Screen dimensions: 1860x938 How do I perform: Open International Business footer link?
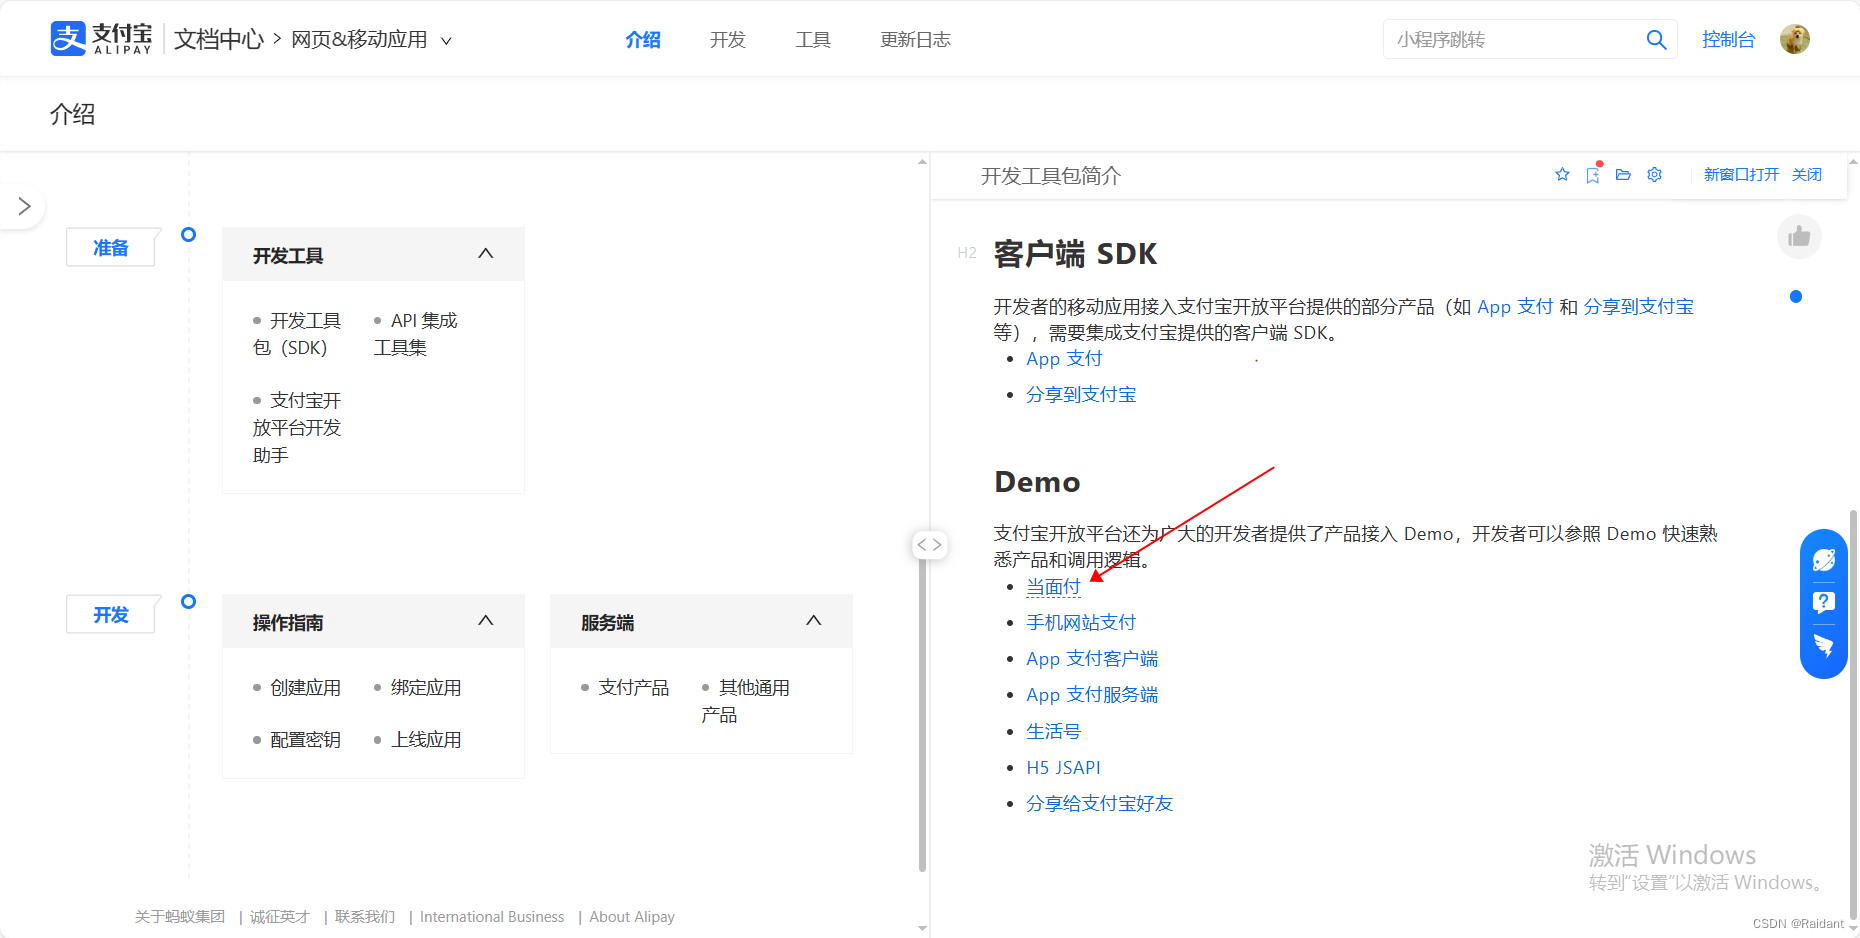(492, 917)
